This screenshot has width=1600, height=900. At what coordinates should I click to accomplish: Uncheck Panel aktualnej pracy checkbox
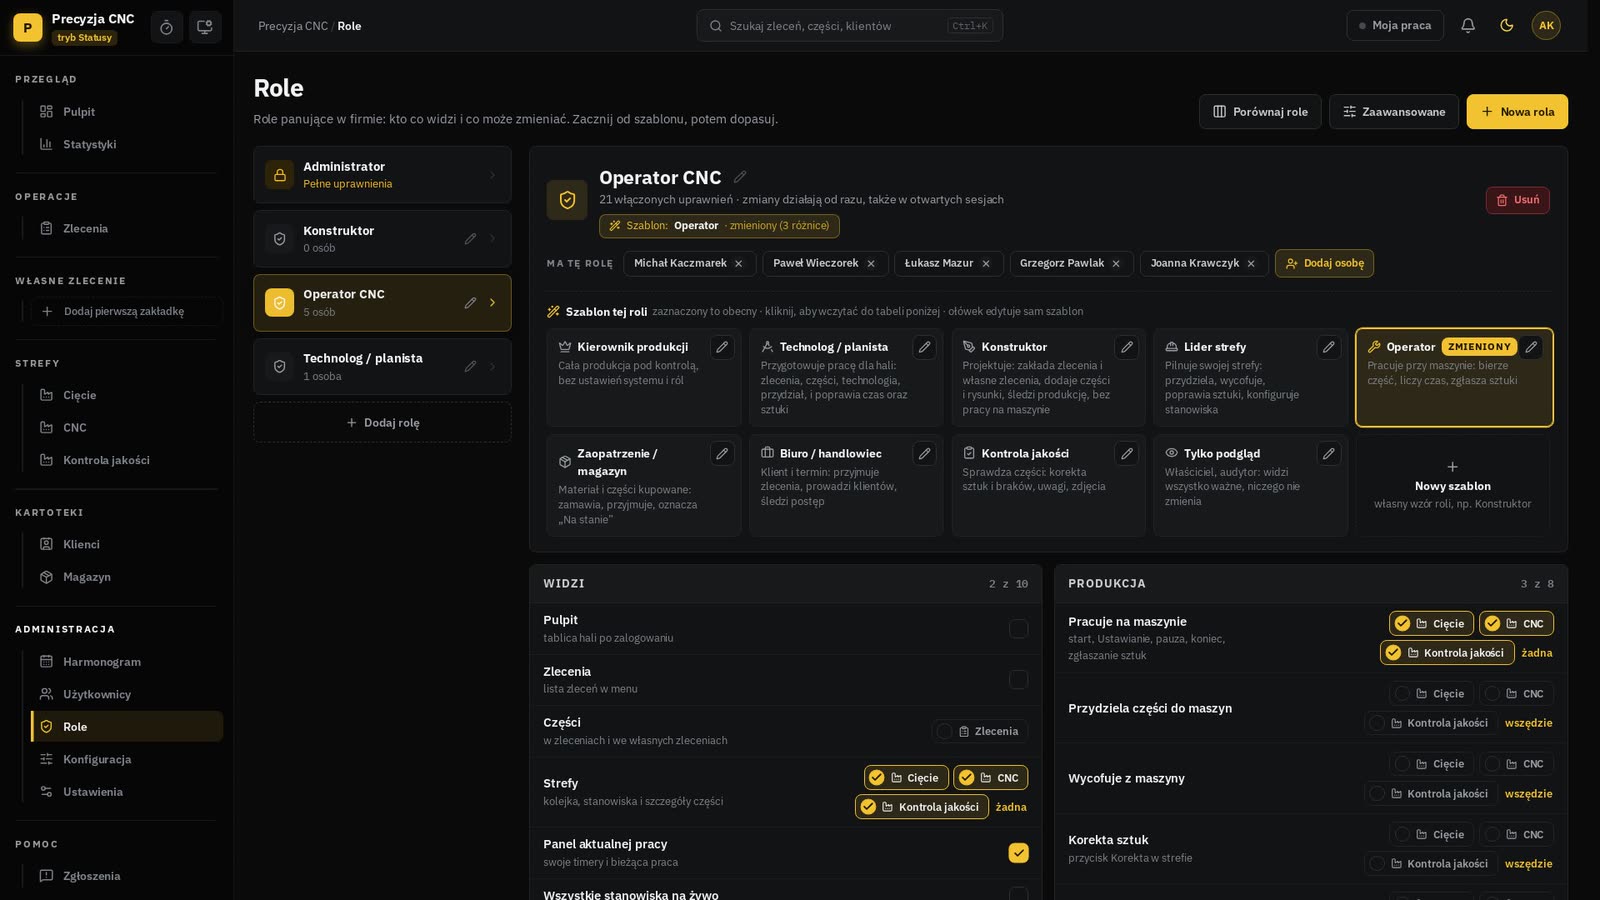pos(1018,853)
